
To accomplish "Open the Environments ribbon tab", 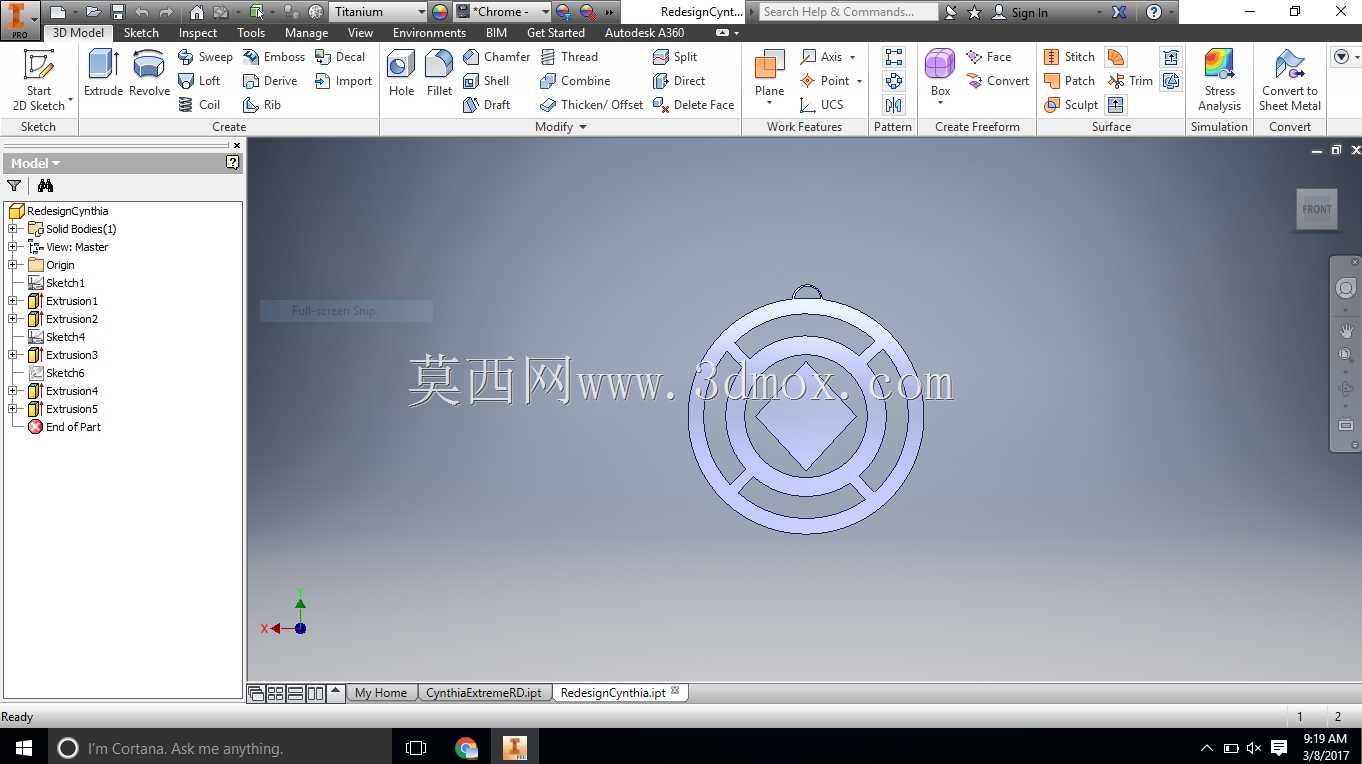I will tap(429, 33).
